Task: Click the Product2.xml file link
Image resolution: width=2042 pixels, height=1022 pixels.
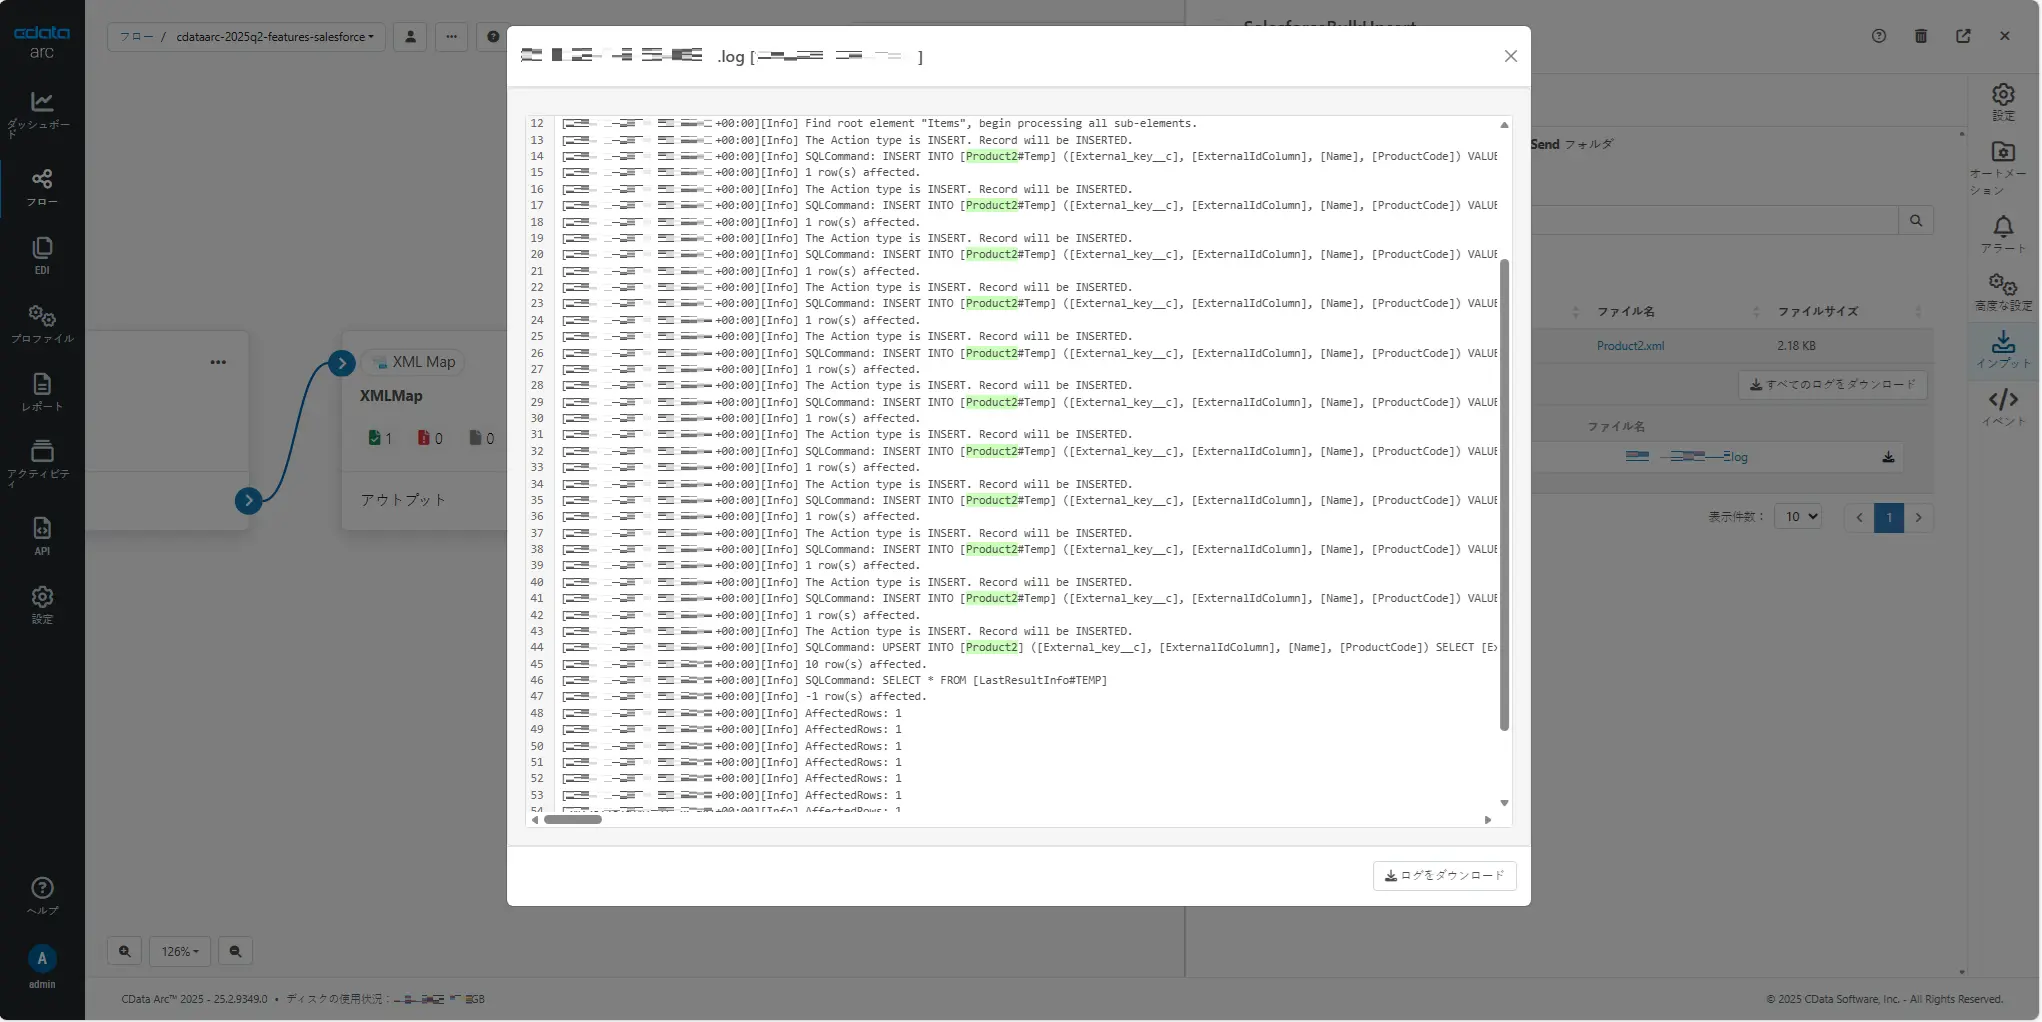Action: click(1631, 345)
